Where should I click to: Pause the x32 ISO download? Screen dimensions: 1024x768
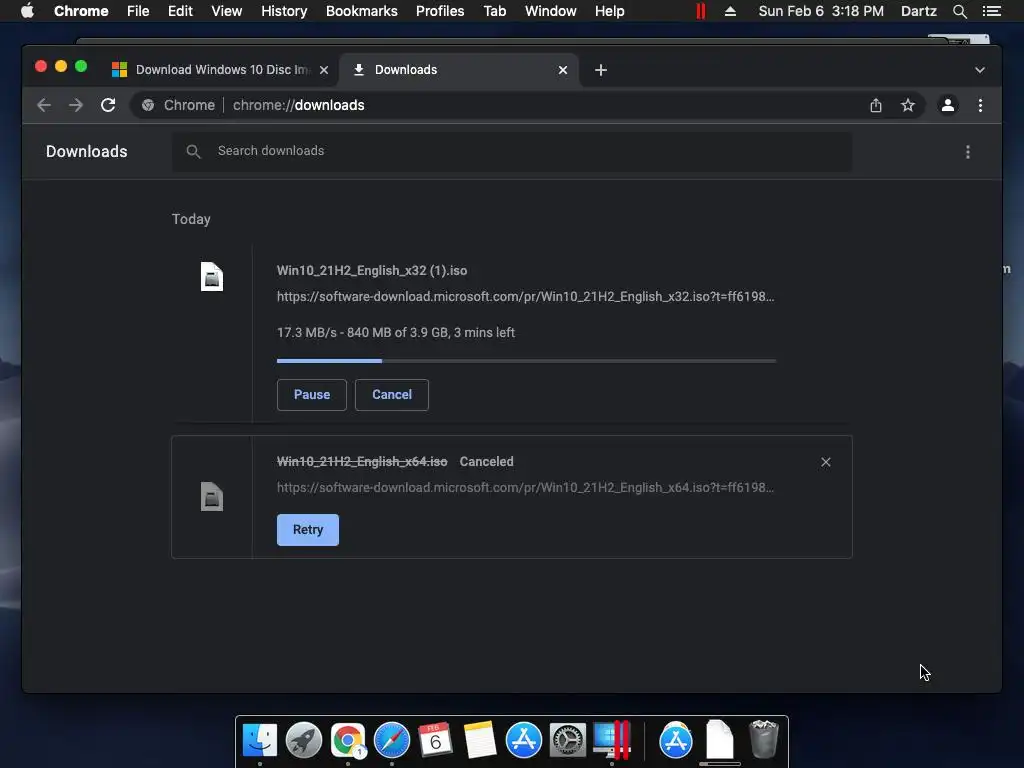(x=312, y=395)
